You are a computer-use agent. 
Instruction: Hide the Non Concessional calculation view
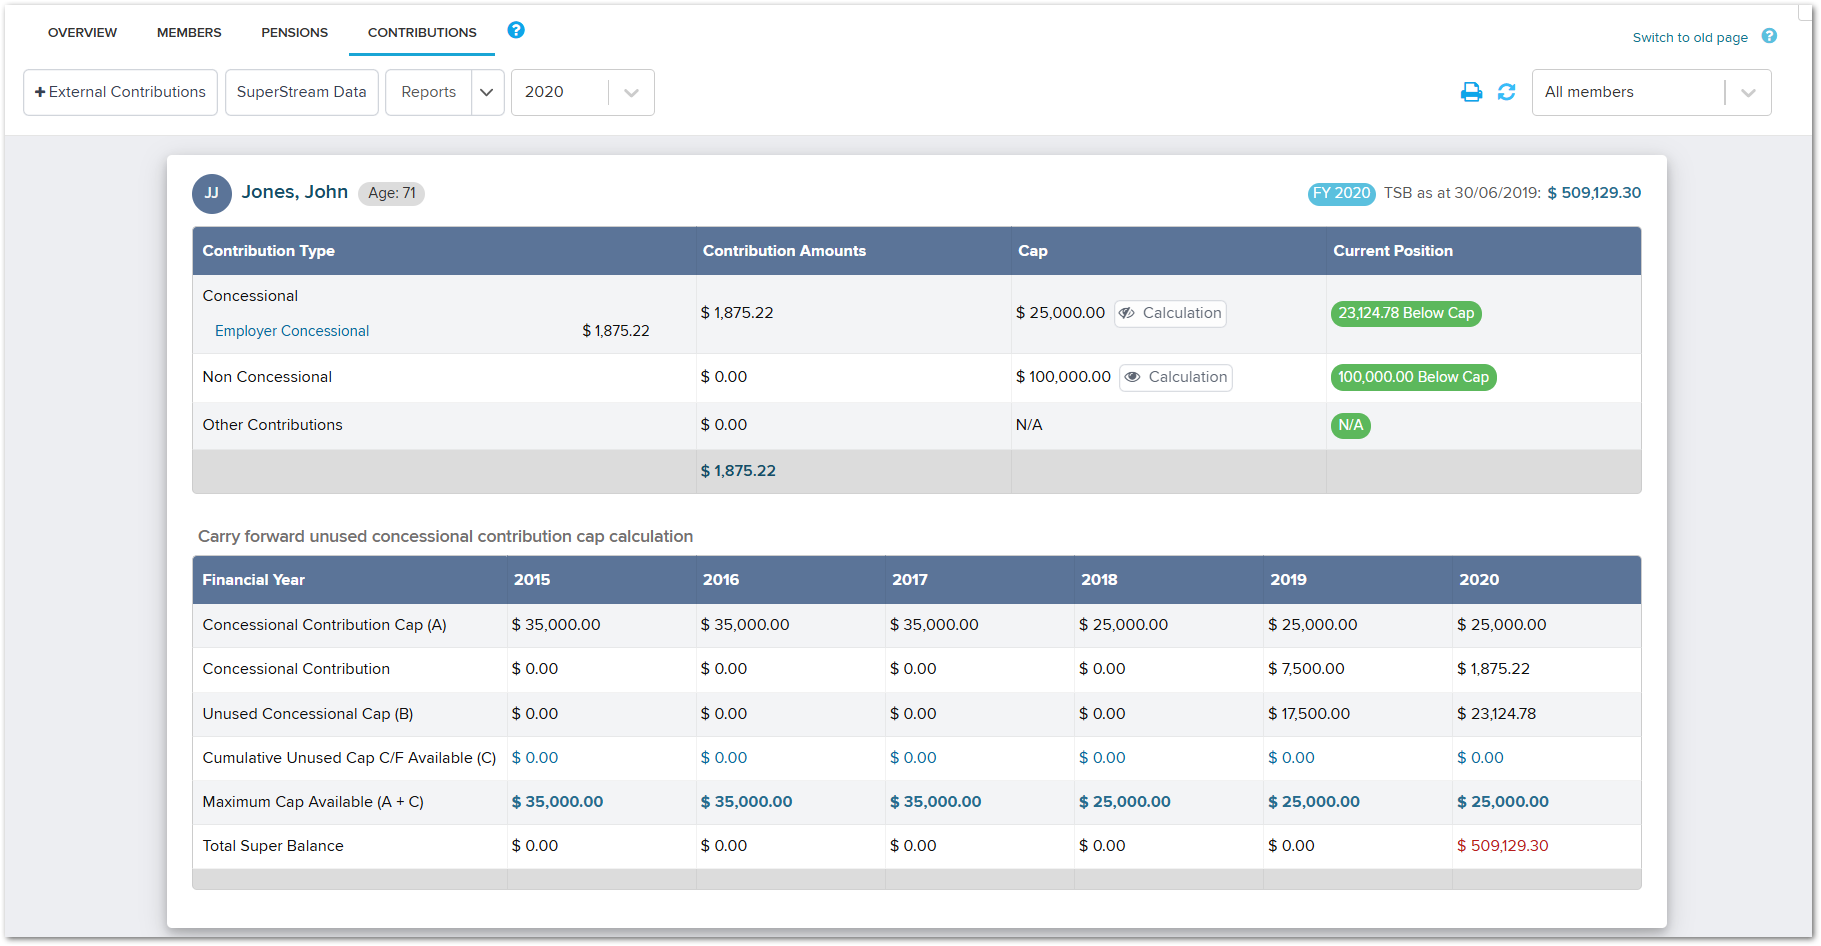point(1175,377)
